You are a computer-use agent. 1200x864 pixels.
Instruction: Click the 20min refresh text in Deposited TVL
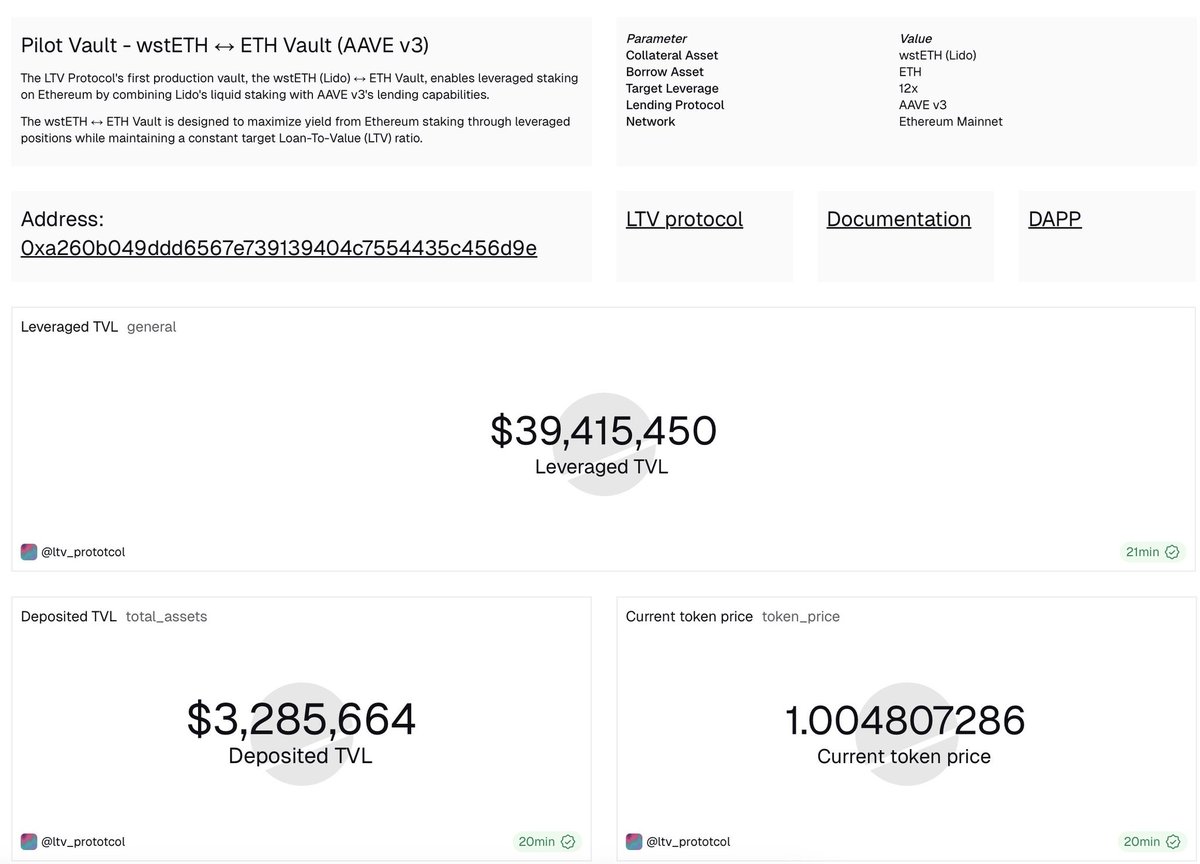[537, 842]
